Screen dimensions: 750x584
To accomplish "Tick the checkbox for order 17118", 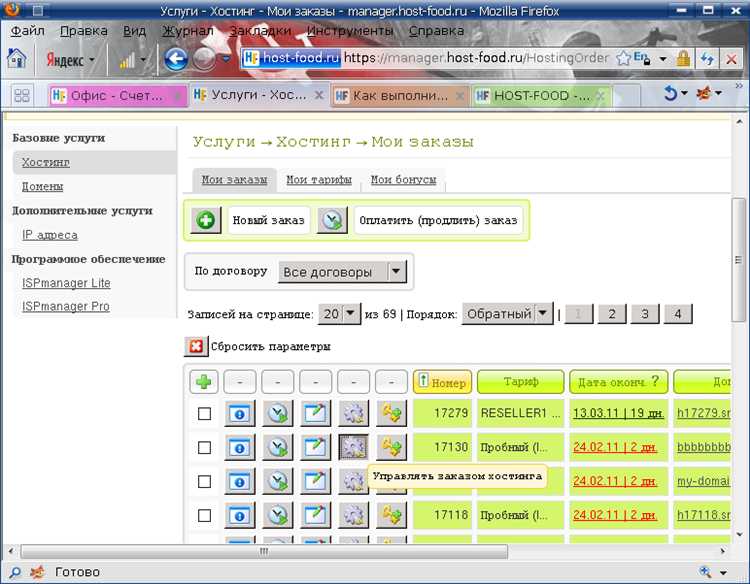I will coord(204,515).
